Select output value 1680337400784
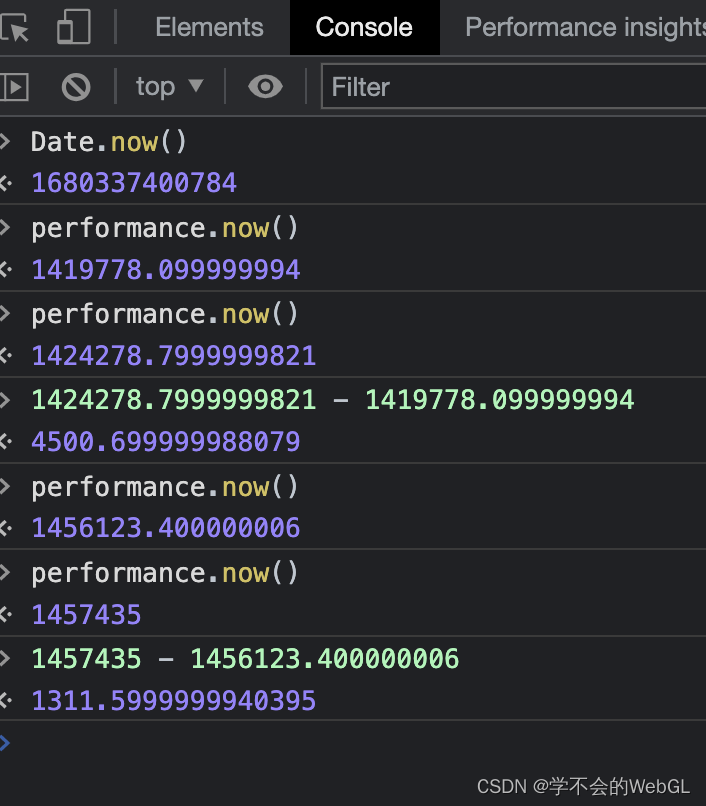This screenshot has width=706, height=806. click(x=134, y=182)
